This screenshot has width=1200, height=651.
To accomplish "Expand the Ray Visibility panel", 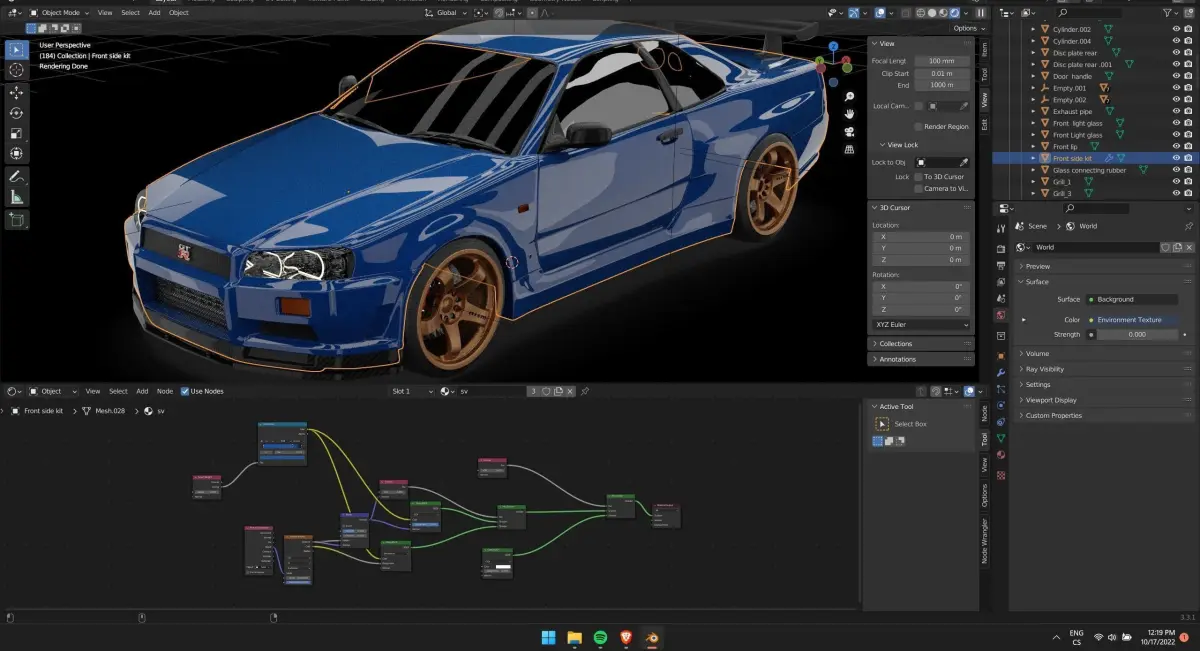I will tap(1104, 369).
